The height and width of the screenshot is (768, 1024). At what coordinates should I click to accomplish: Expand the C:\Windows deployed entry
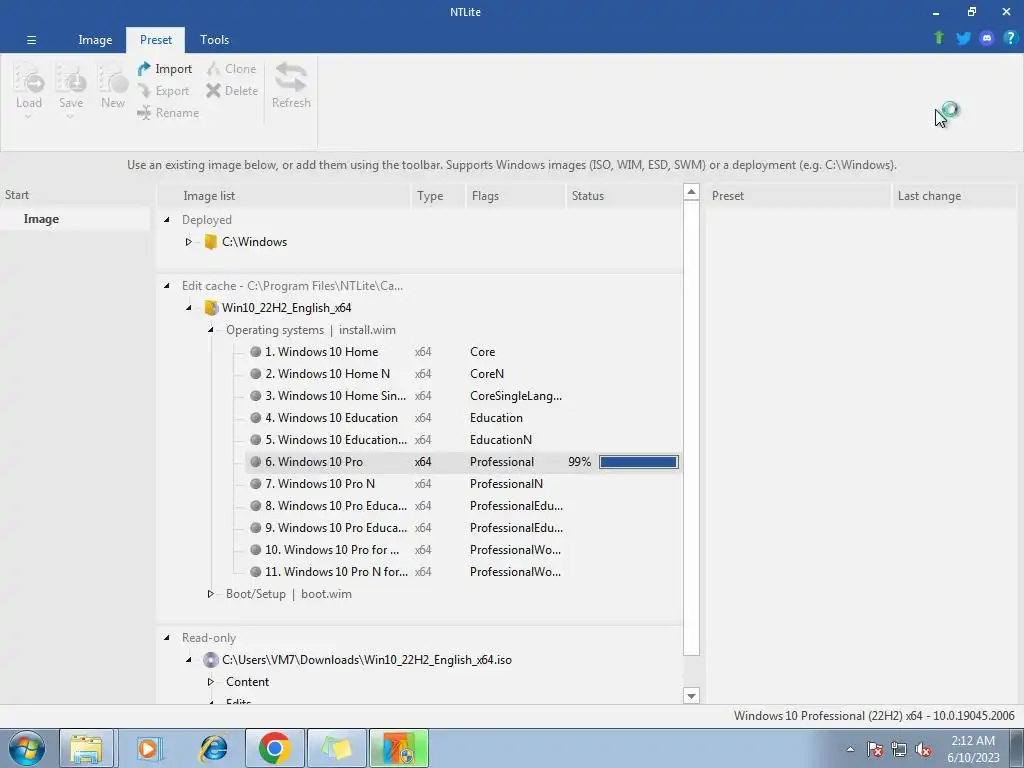point(189,242)
